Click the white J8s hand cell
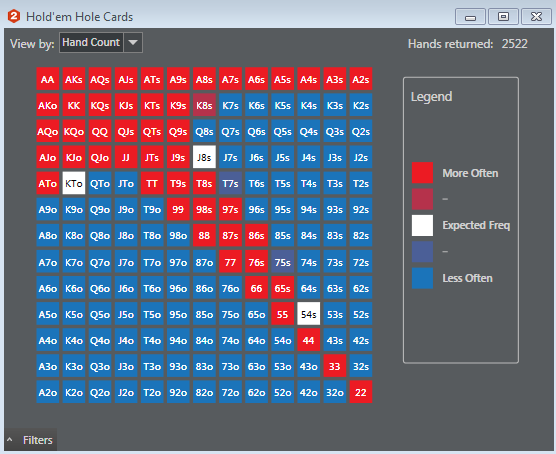This screenshot has height=454, width=556. [x=204, y=157]
